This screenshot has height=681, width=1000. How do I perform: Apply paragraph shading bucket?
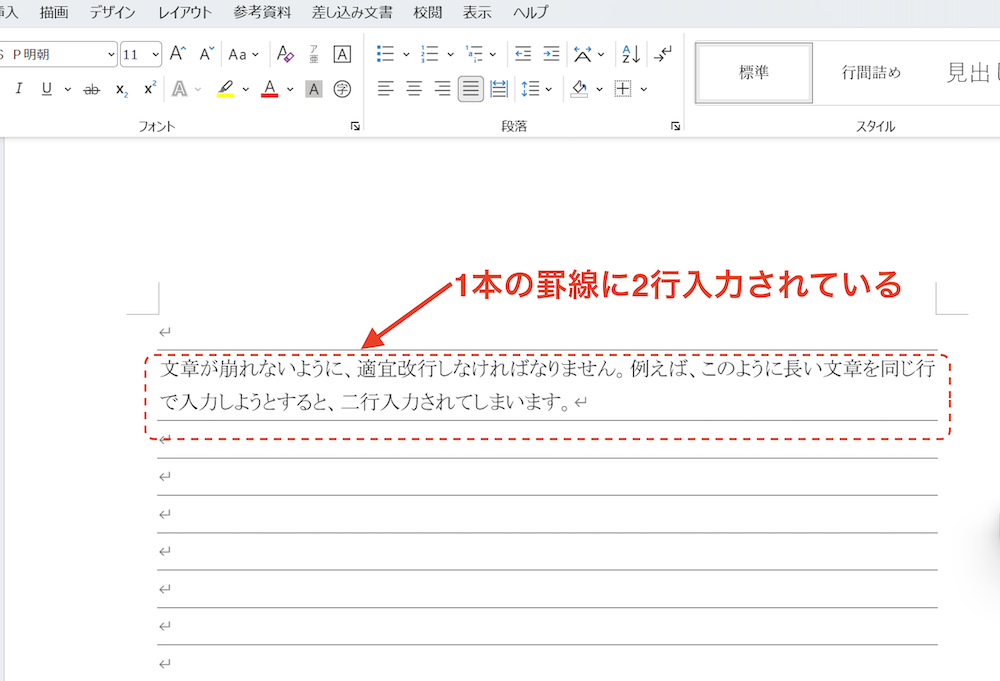coord(580,89)
